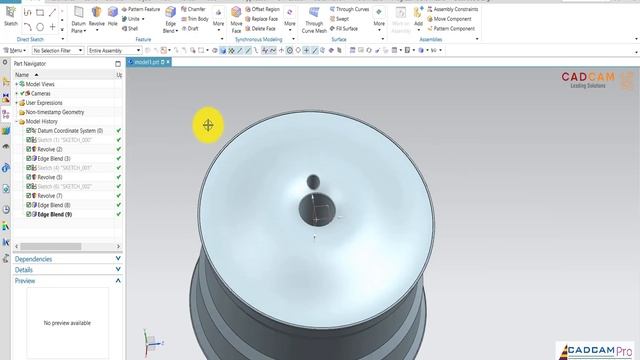Click the Trim Body tool
Screen dimensions: 640x360
click(x=195, y=19)
